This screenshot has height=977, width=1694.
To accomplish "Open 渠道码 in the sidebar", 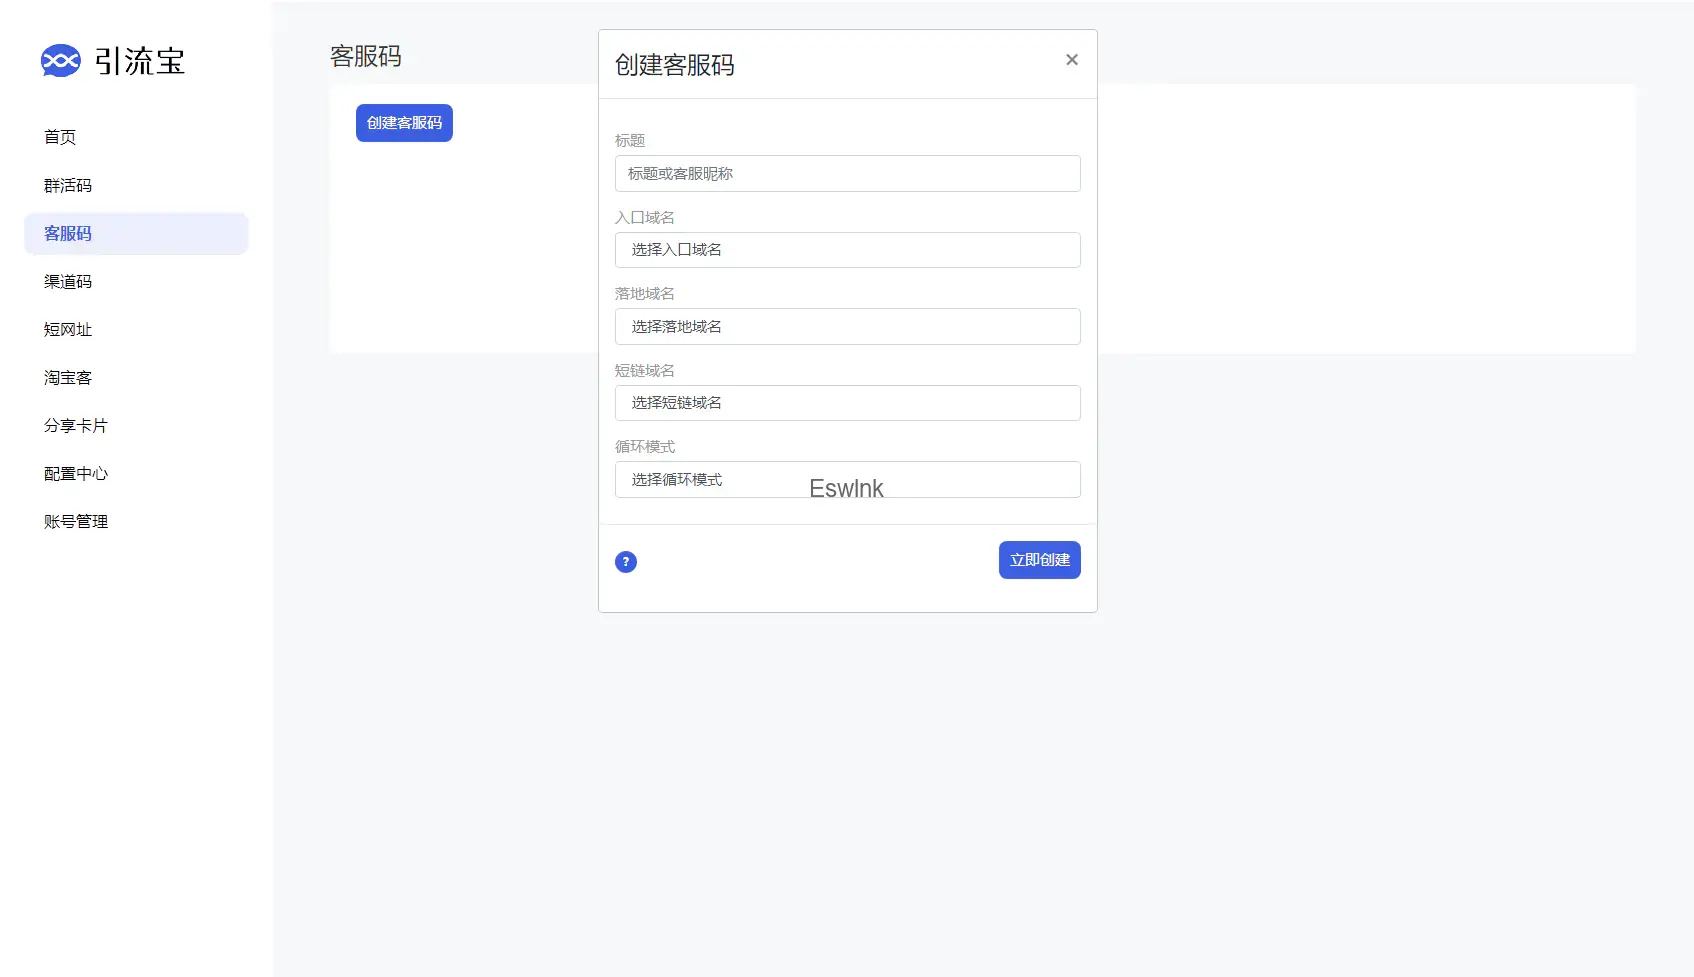I will (x=68, y=281).
